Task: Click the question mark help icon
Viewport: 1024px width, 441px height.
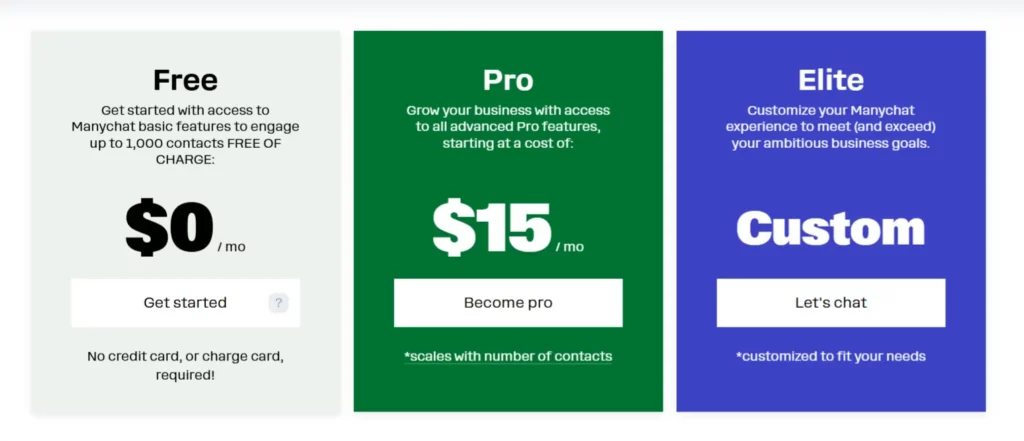Action: click(x=278, y=303)
